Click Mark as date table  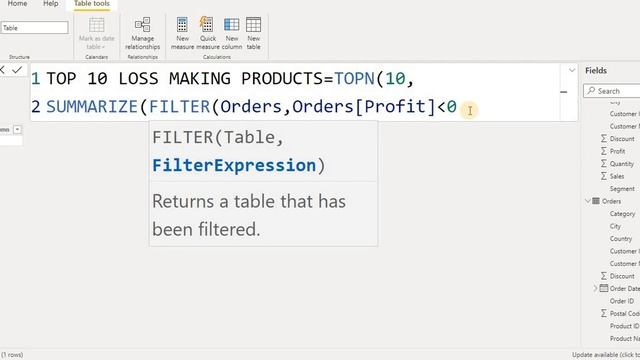click(97, 33)
